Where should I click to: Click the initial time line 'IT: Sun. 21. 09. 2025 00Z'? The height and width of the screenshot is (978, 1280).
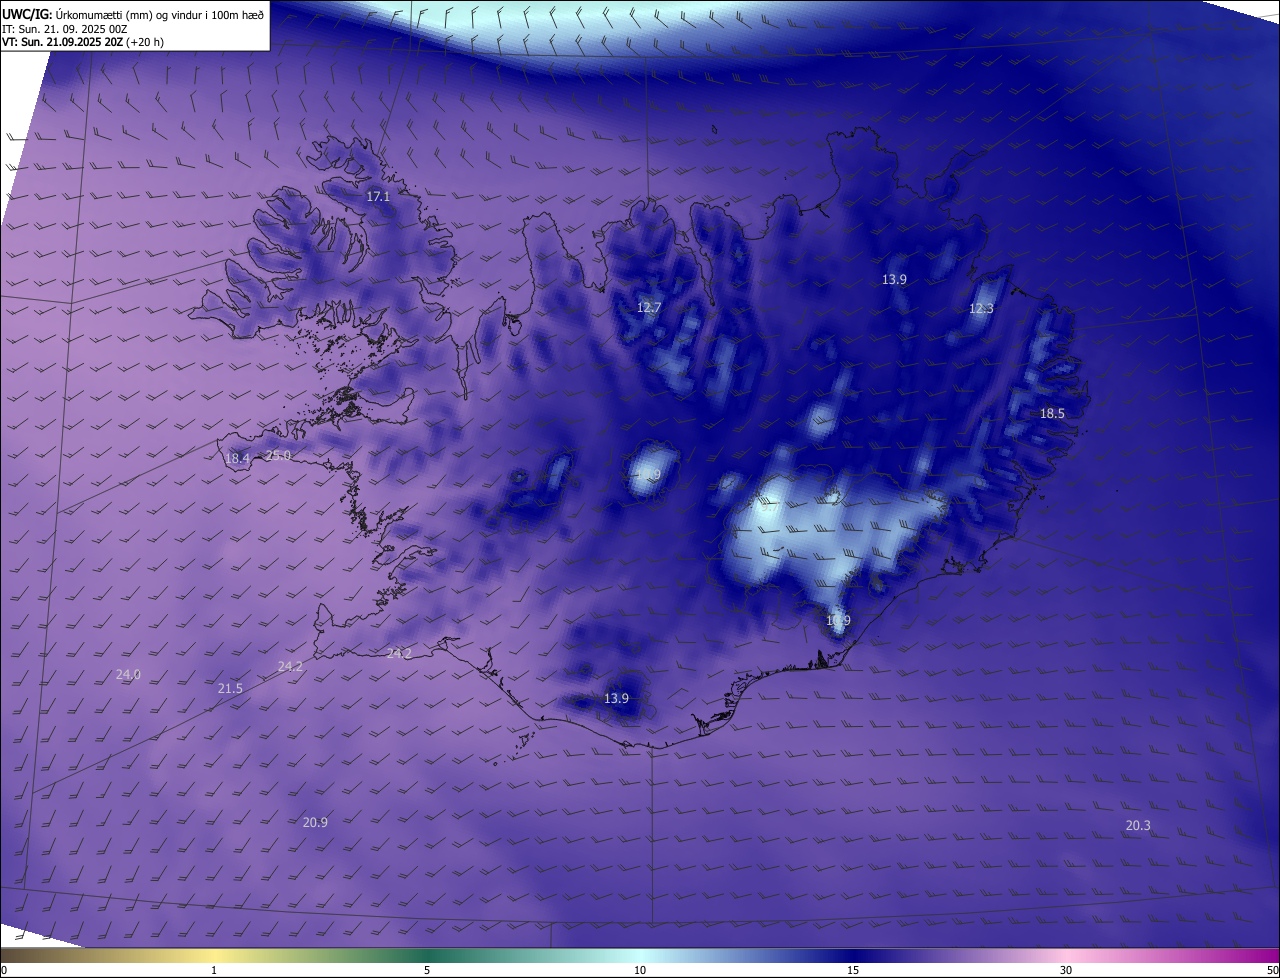[66, 28]
